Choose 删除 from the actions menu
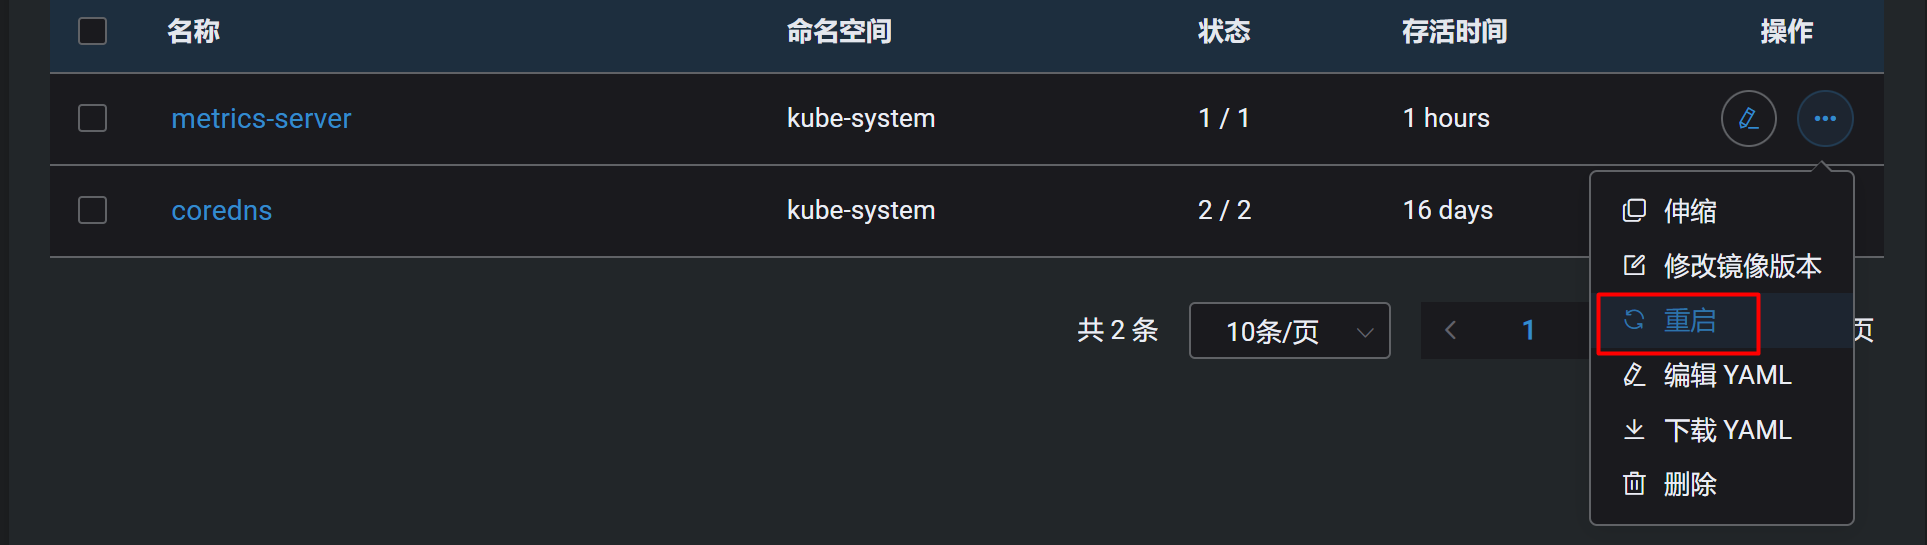 coord(1690,484)
